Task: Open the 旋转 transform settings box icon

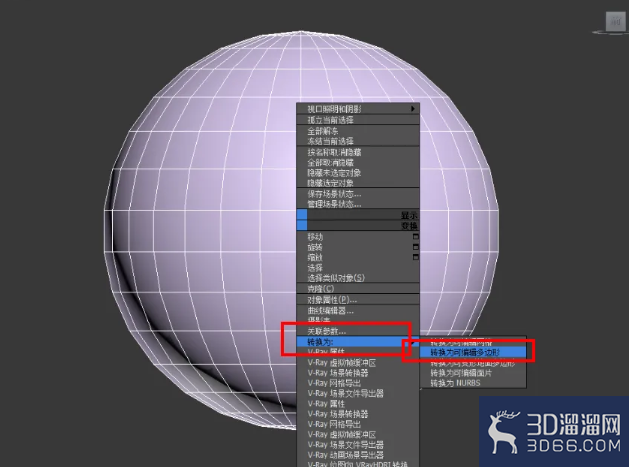Action: (416, 247)
